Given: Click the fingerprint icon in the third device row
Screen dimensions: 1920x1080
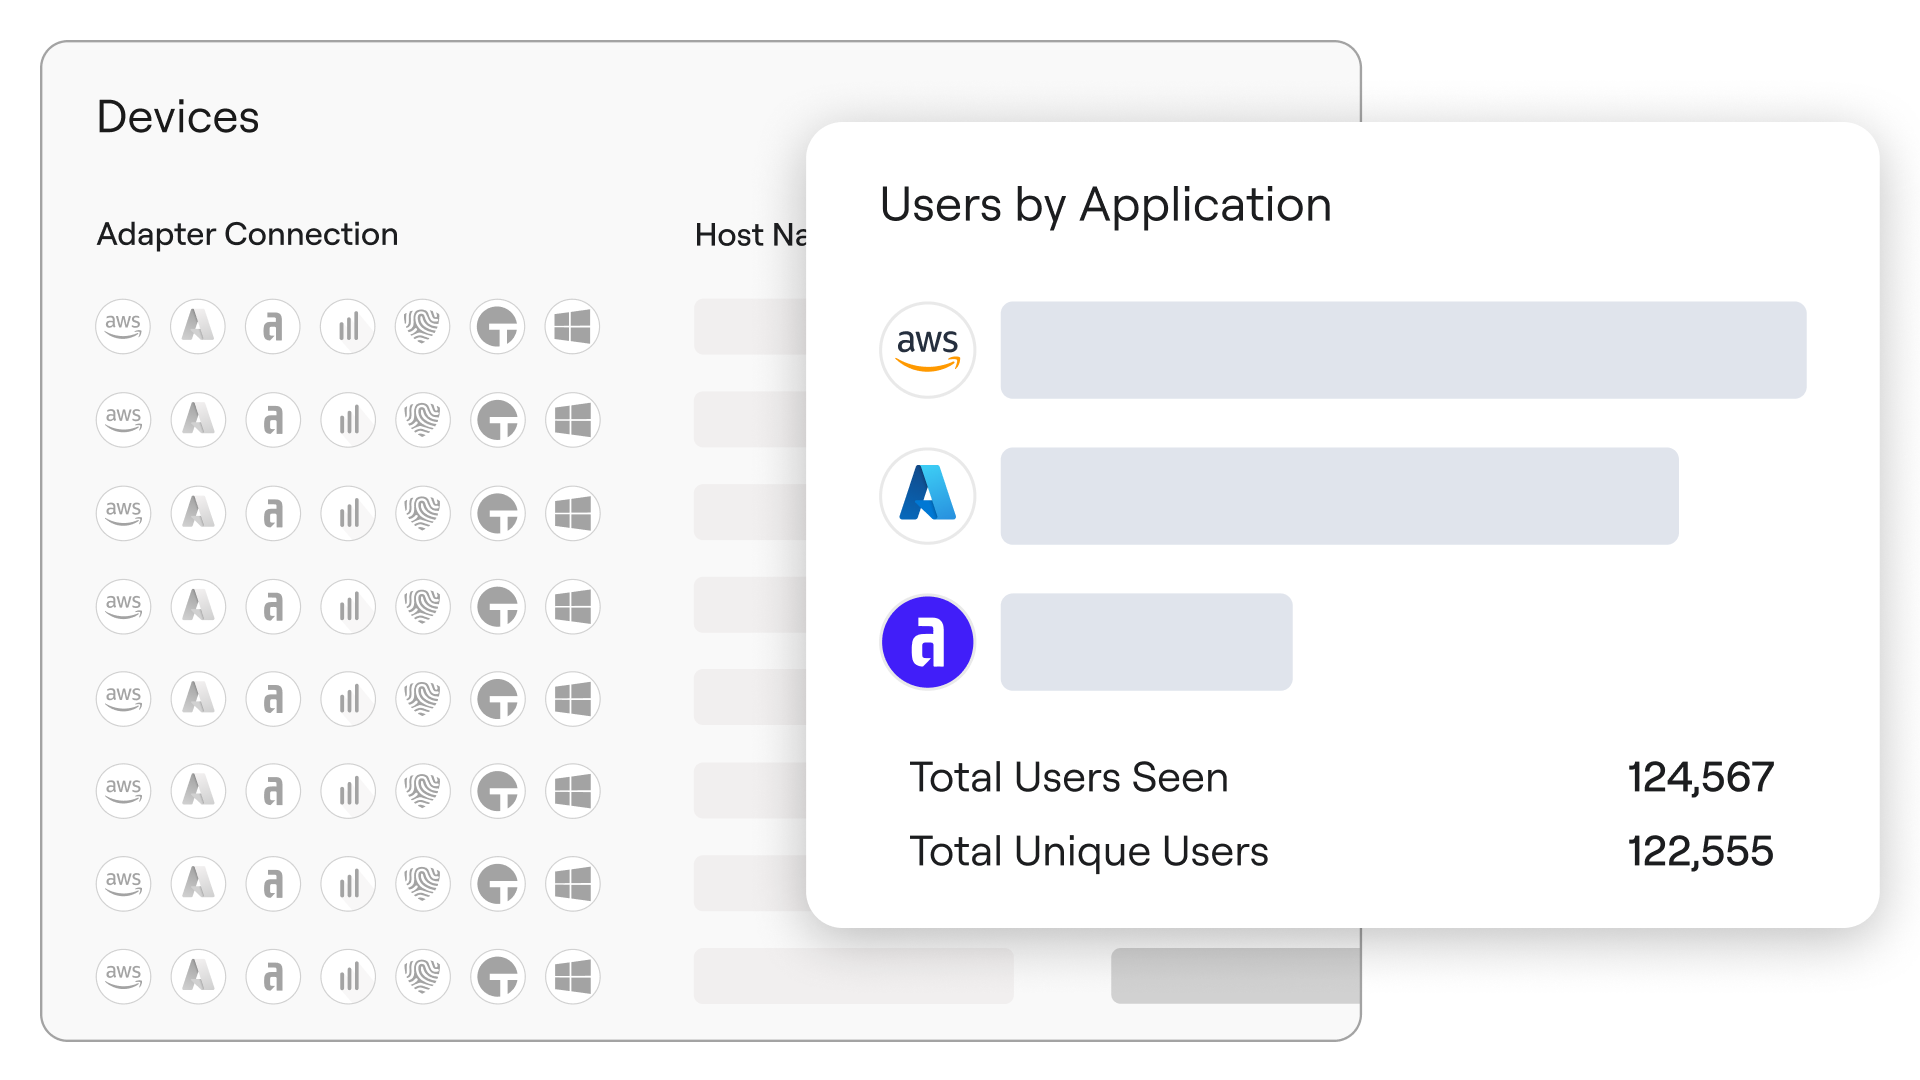Looking at the screenshot, I should pos(423,513).
